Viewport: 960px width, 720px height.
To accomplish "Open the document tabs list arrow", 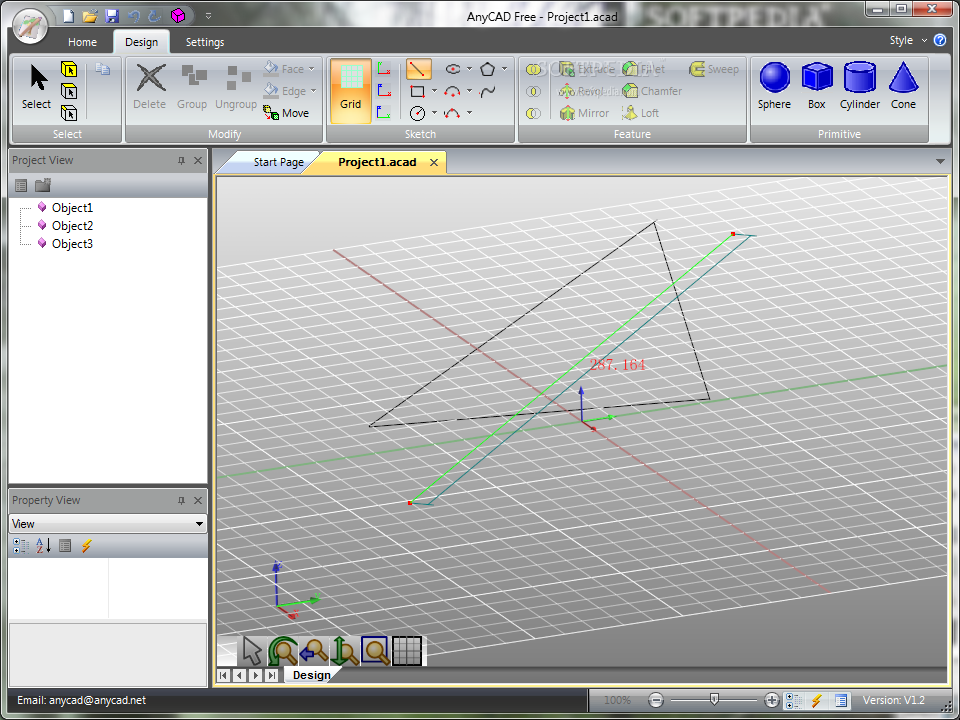I will coord(940,162).
